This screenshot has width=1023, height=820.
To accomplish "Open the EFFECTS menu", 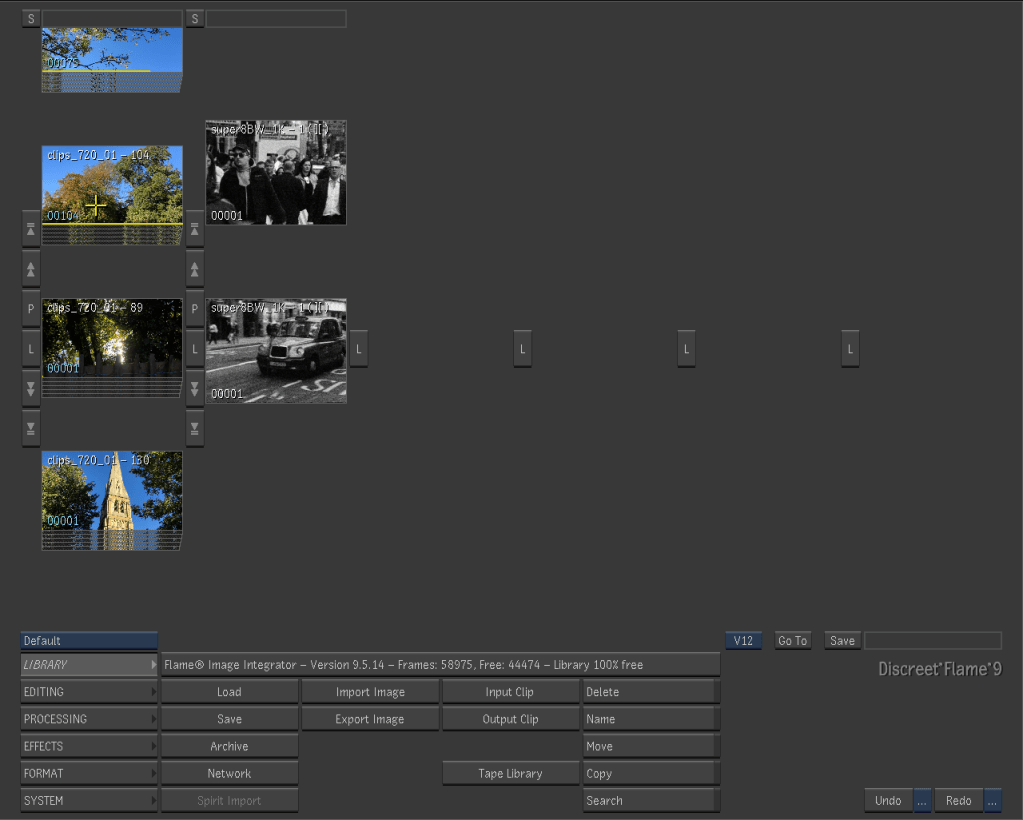I will [89, 746].
